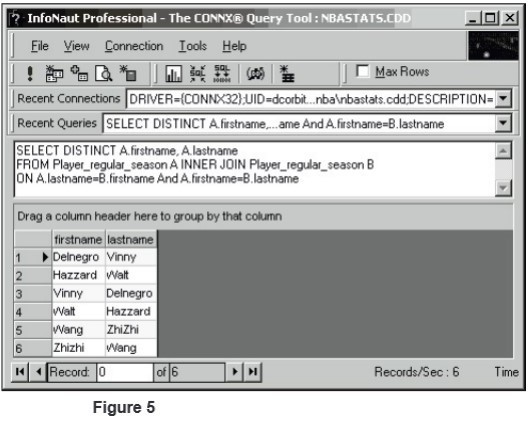Click the query editor scroll down arrow

(503, 188)
